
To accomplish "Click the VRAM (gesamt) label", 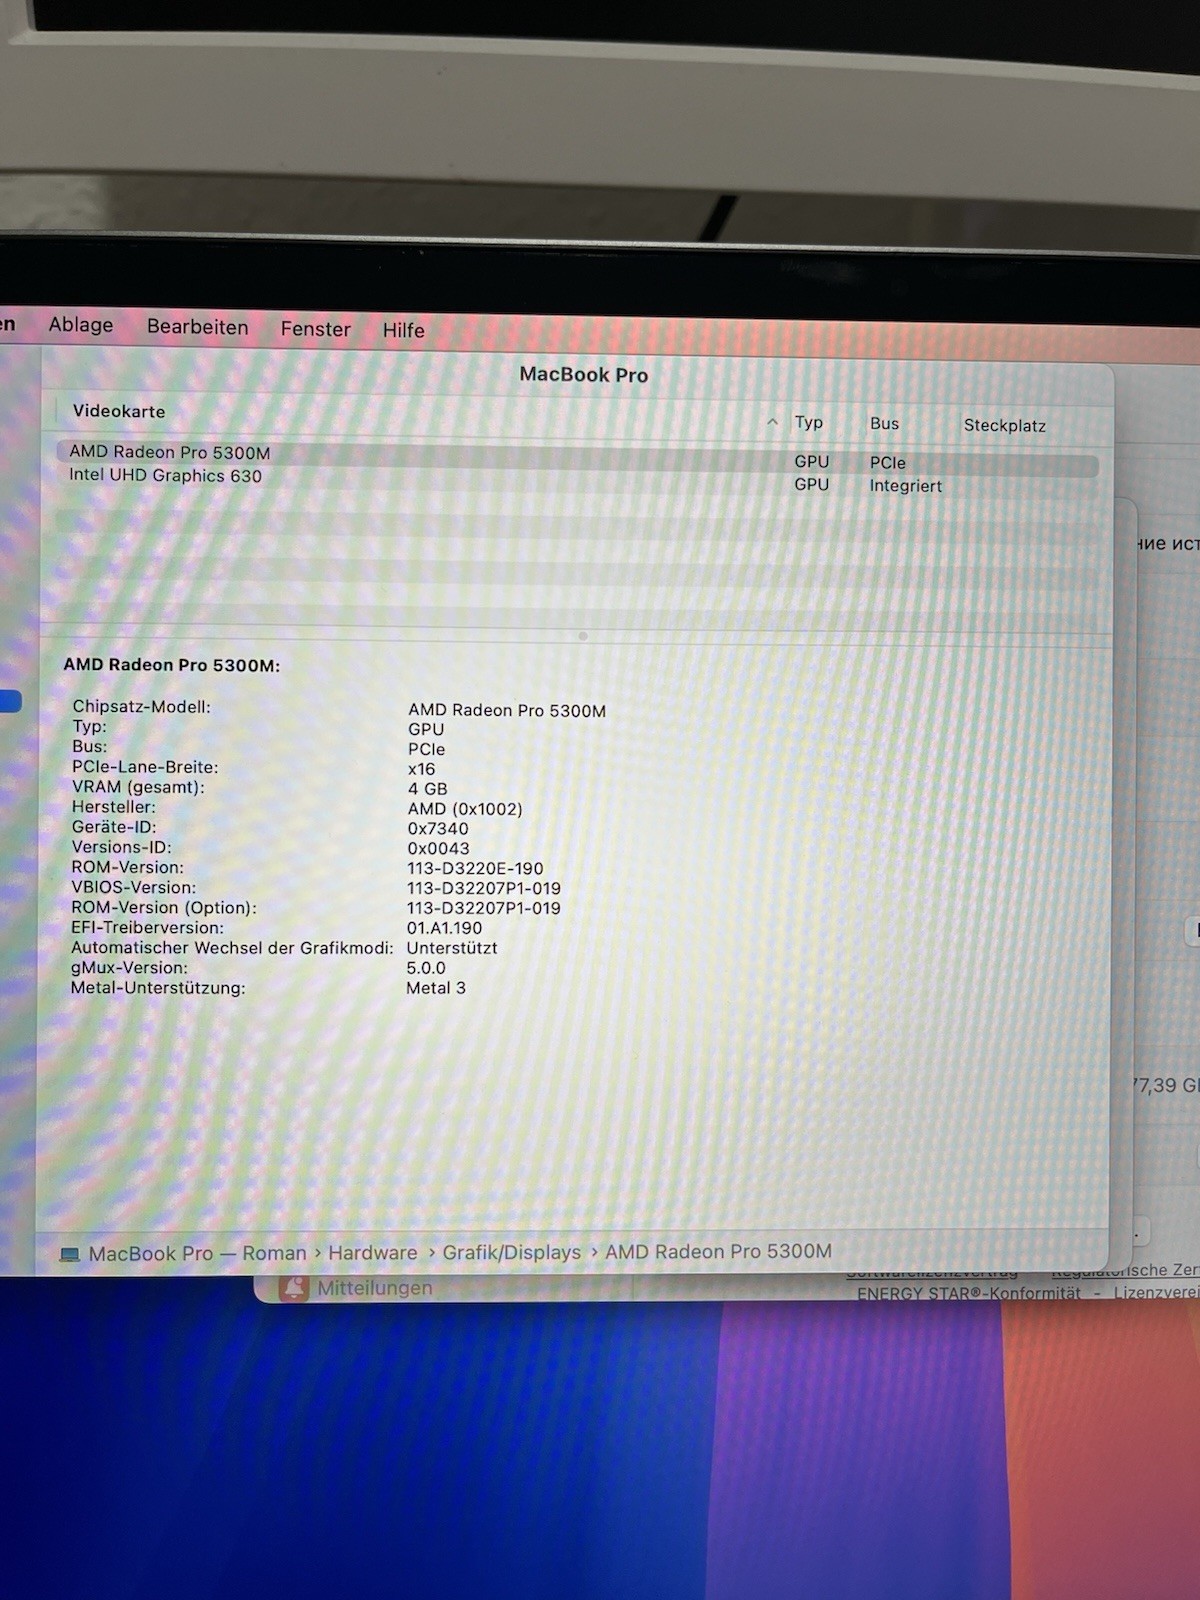I will coord(138,787).
